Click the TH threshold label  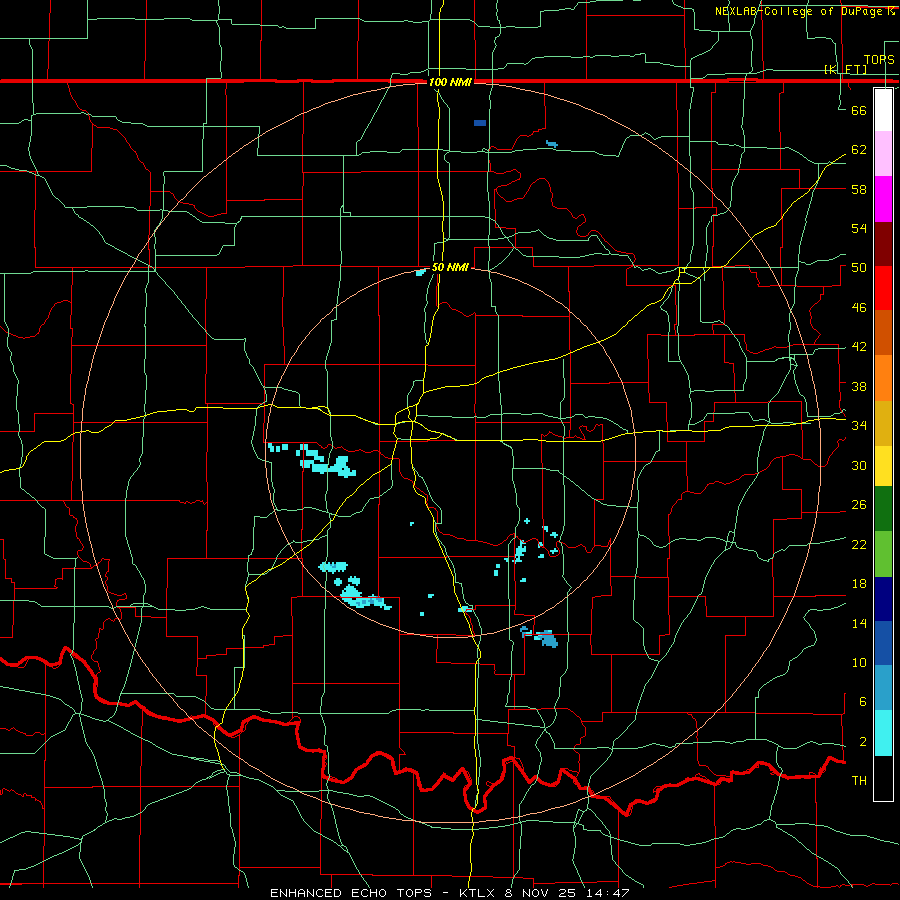859,781
